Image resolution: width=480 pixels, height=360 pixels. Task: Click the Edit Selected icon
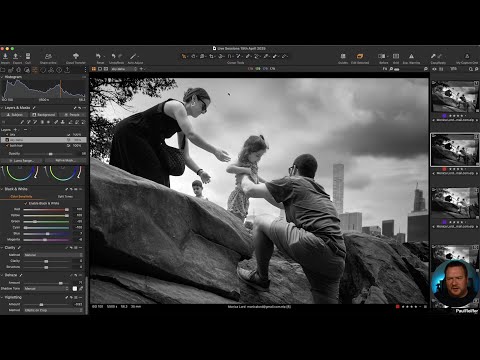click(360, 56)
